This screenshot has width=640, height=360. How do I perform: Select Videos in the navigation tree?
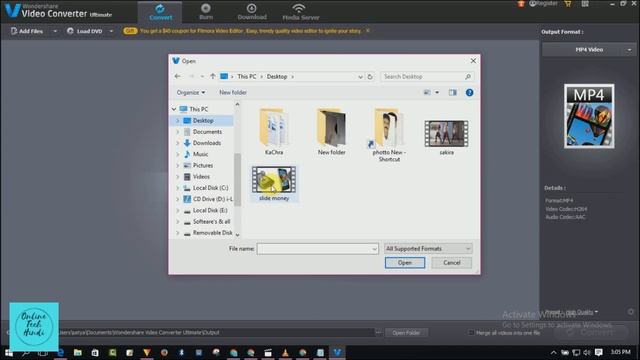pyautogui.click(x=201, y=177)
